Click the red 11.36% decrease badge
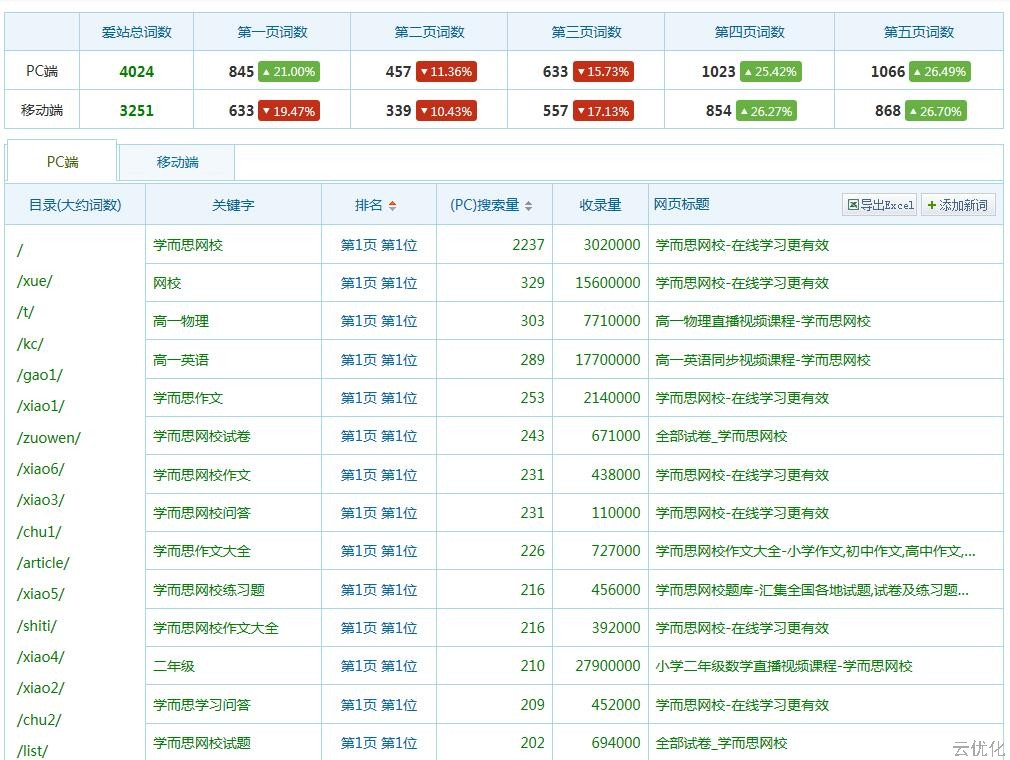Image resolution: width=1010 pixels, height=760 pixels. coord(446,71)
